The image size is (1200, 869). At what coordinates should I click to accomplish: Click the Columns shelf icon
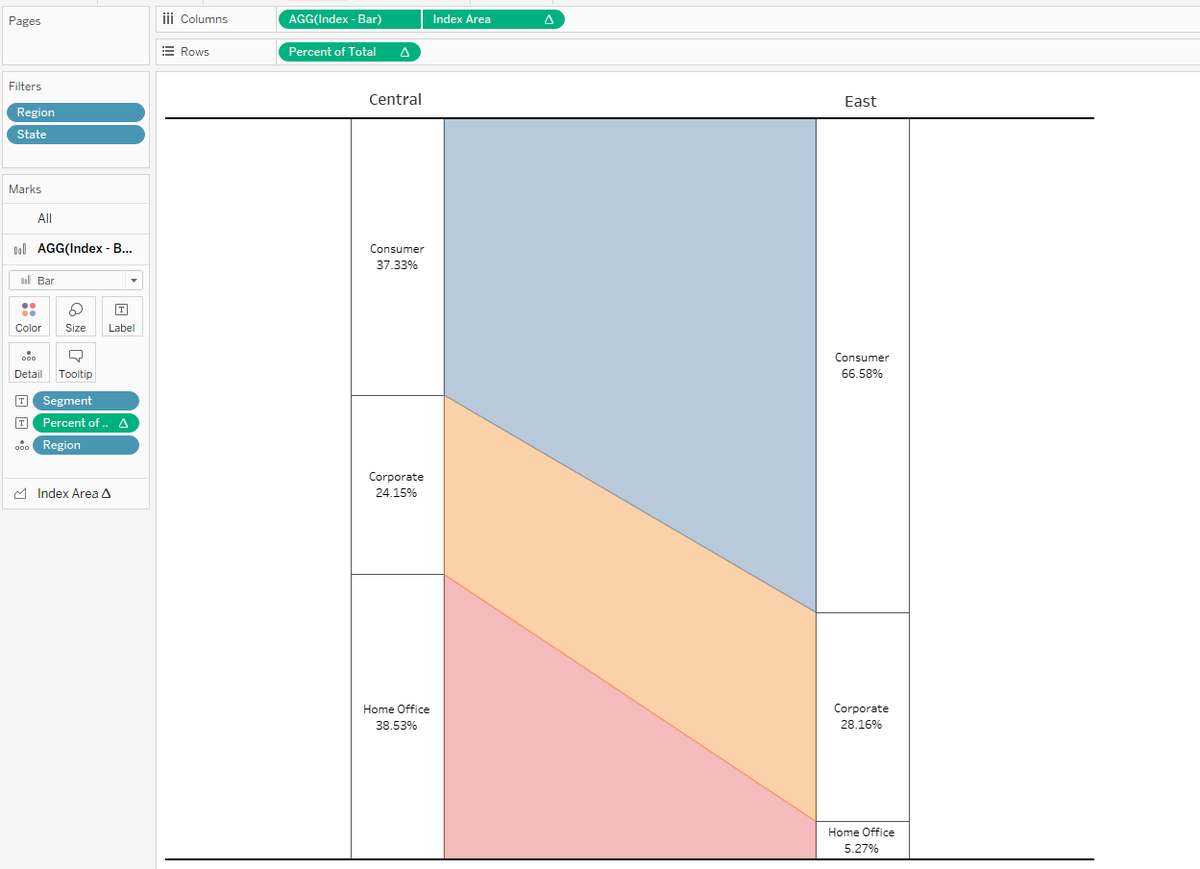(x=168, y=19)
